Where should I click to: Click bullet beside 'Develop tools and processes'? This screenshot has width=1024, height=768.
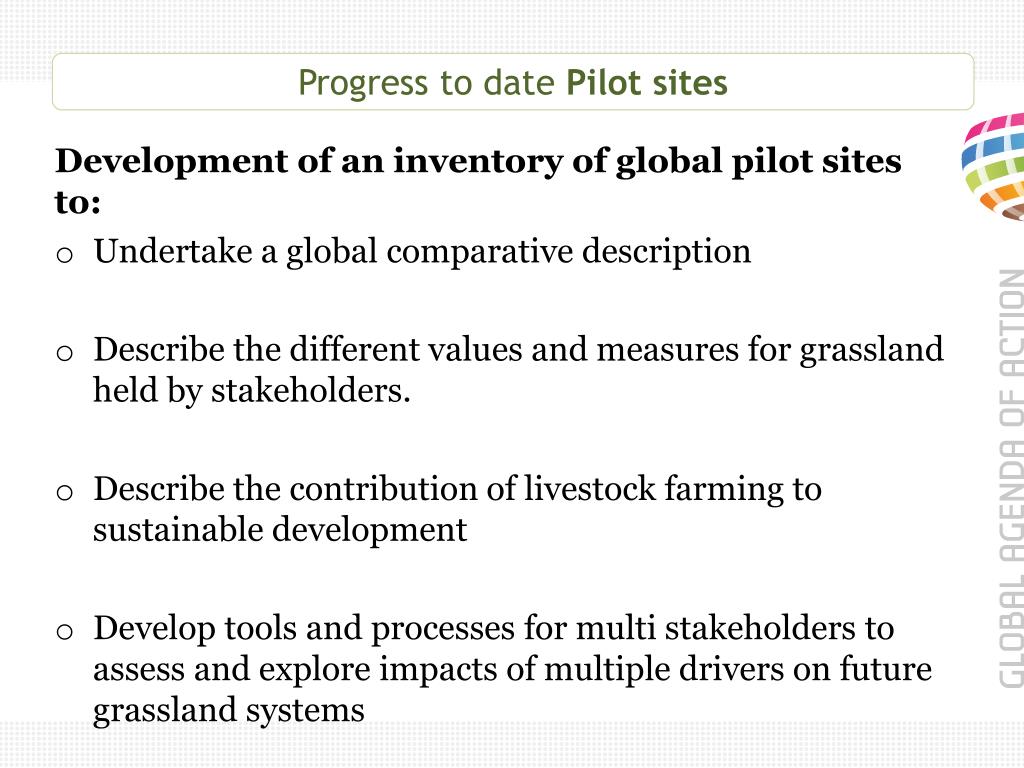point(64,632)
